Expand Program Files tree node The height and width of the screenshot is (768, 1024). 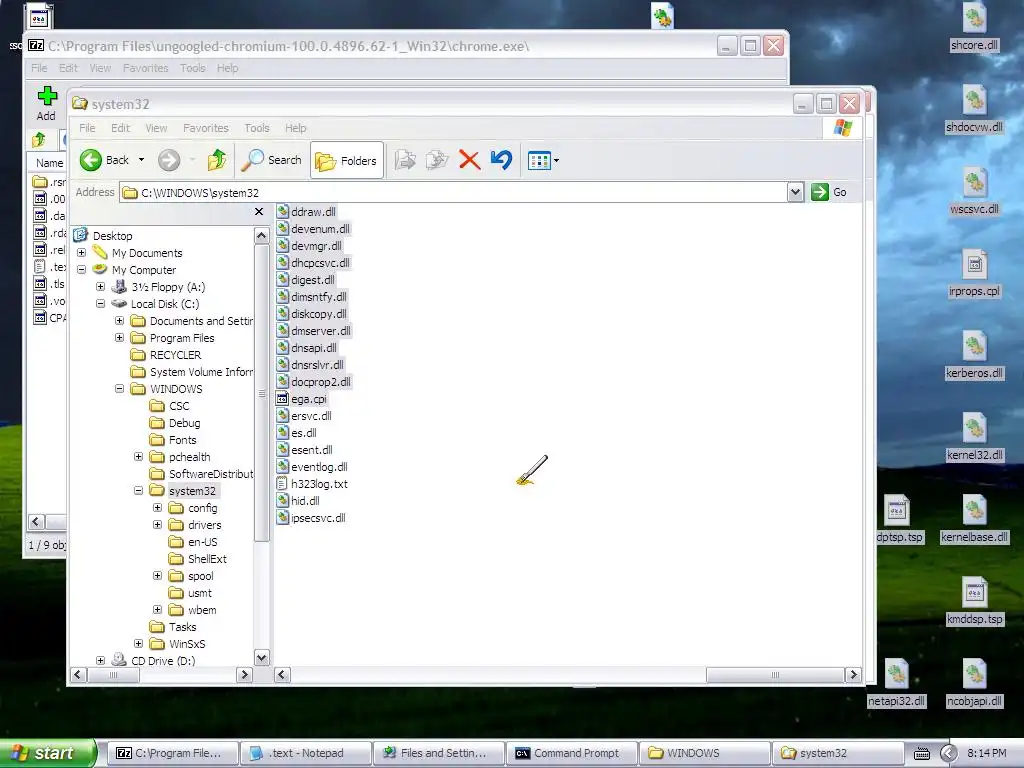[x=120, y=338]
